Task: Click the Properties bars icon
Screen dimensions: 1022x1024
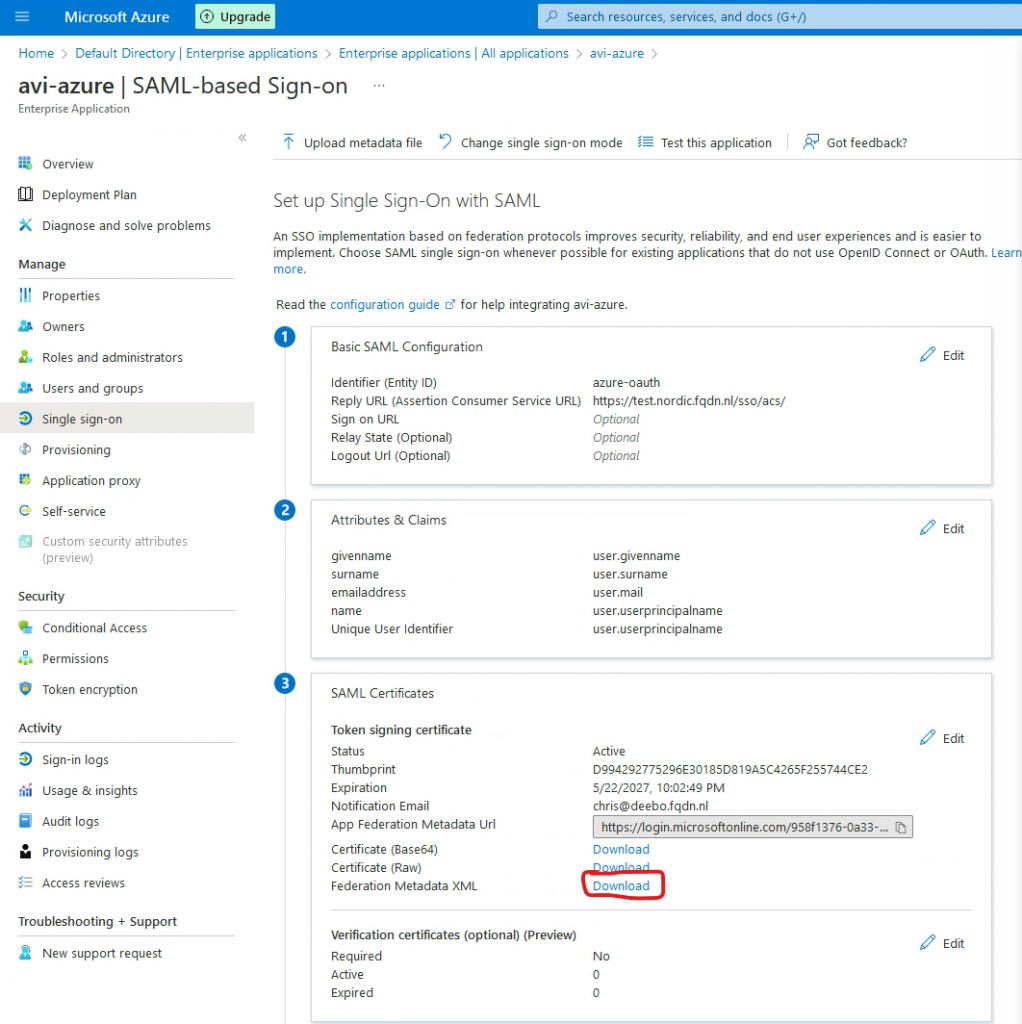Action: pos(25,295)
